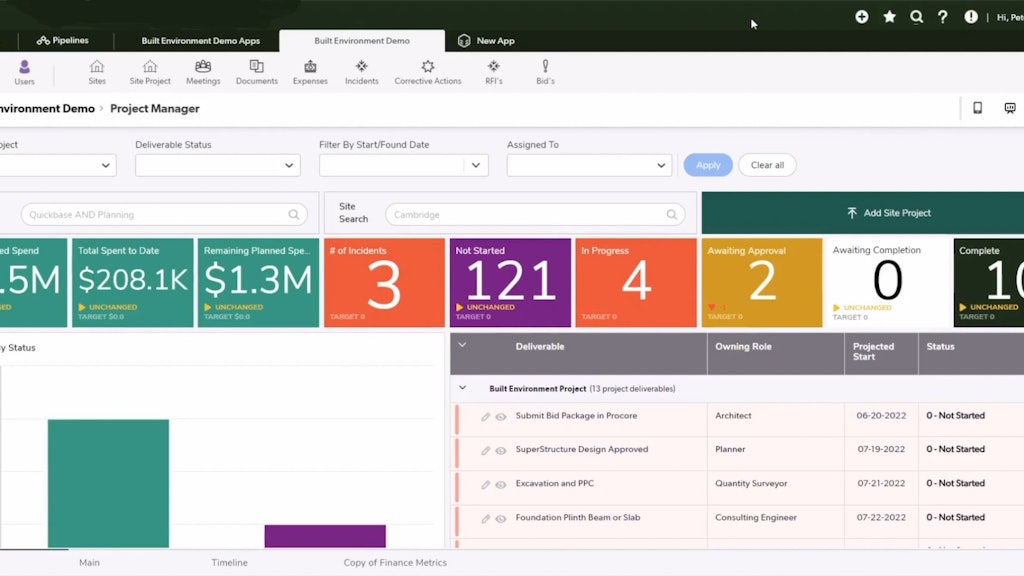Open the search magnifier in the top bar
The width and height of the screenshot is (1024, 576).
click(x=916, y=16)
